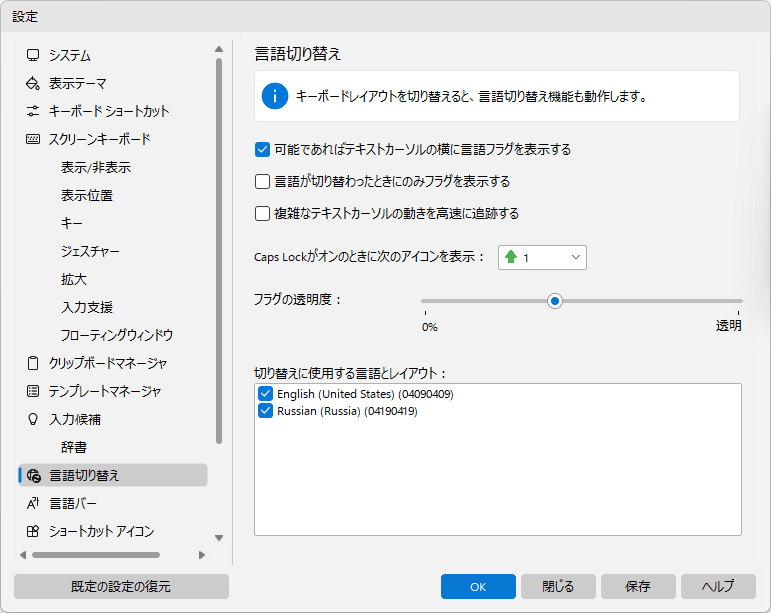The height and width of the screenshot is (613, 771).
Task: Toggle 可能であればテキストカーソルの横に言語フラグを表示する checkbox
Action: coord(262,149)
